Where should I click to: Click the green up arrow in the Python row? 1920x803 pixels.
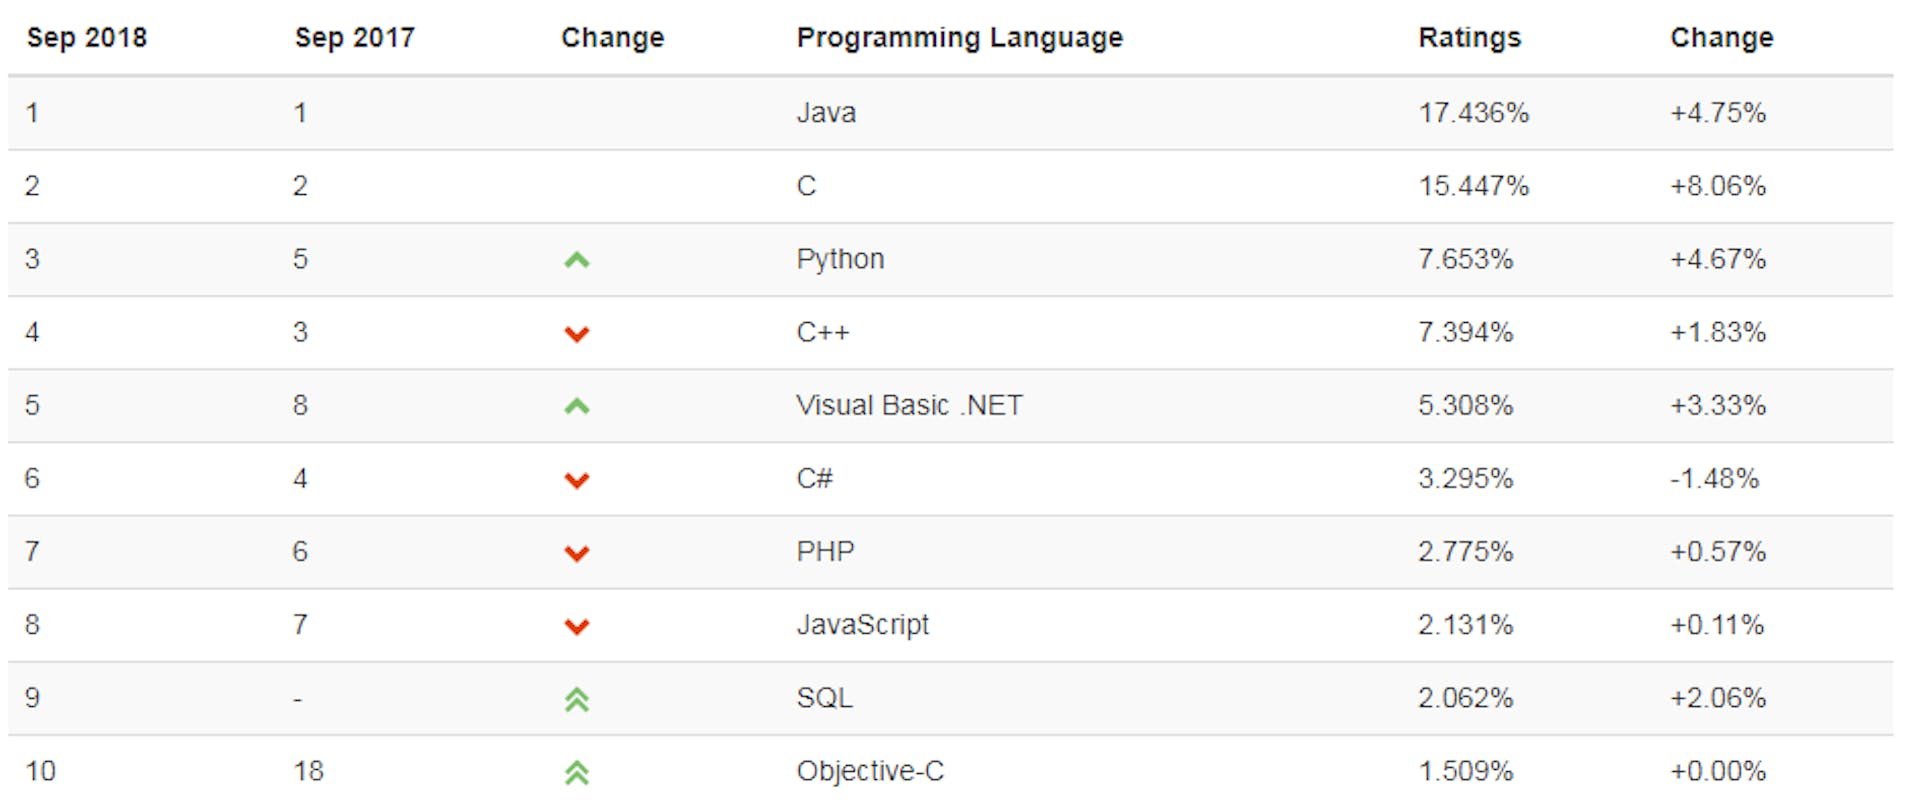click(x=577, y=261)
